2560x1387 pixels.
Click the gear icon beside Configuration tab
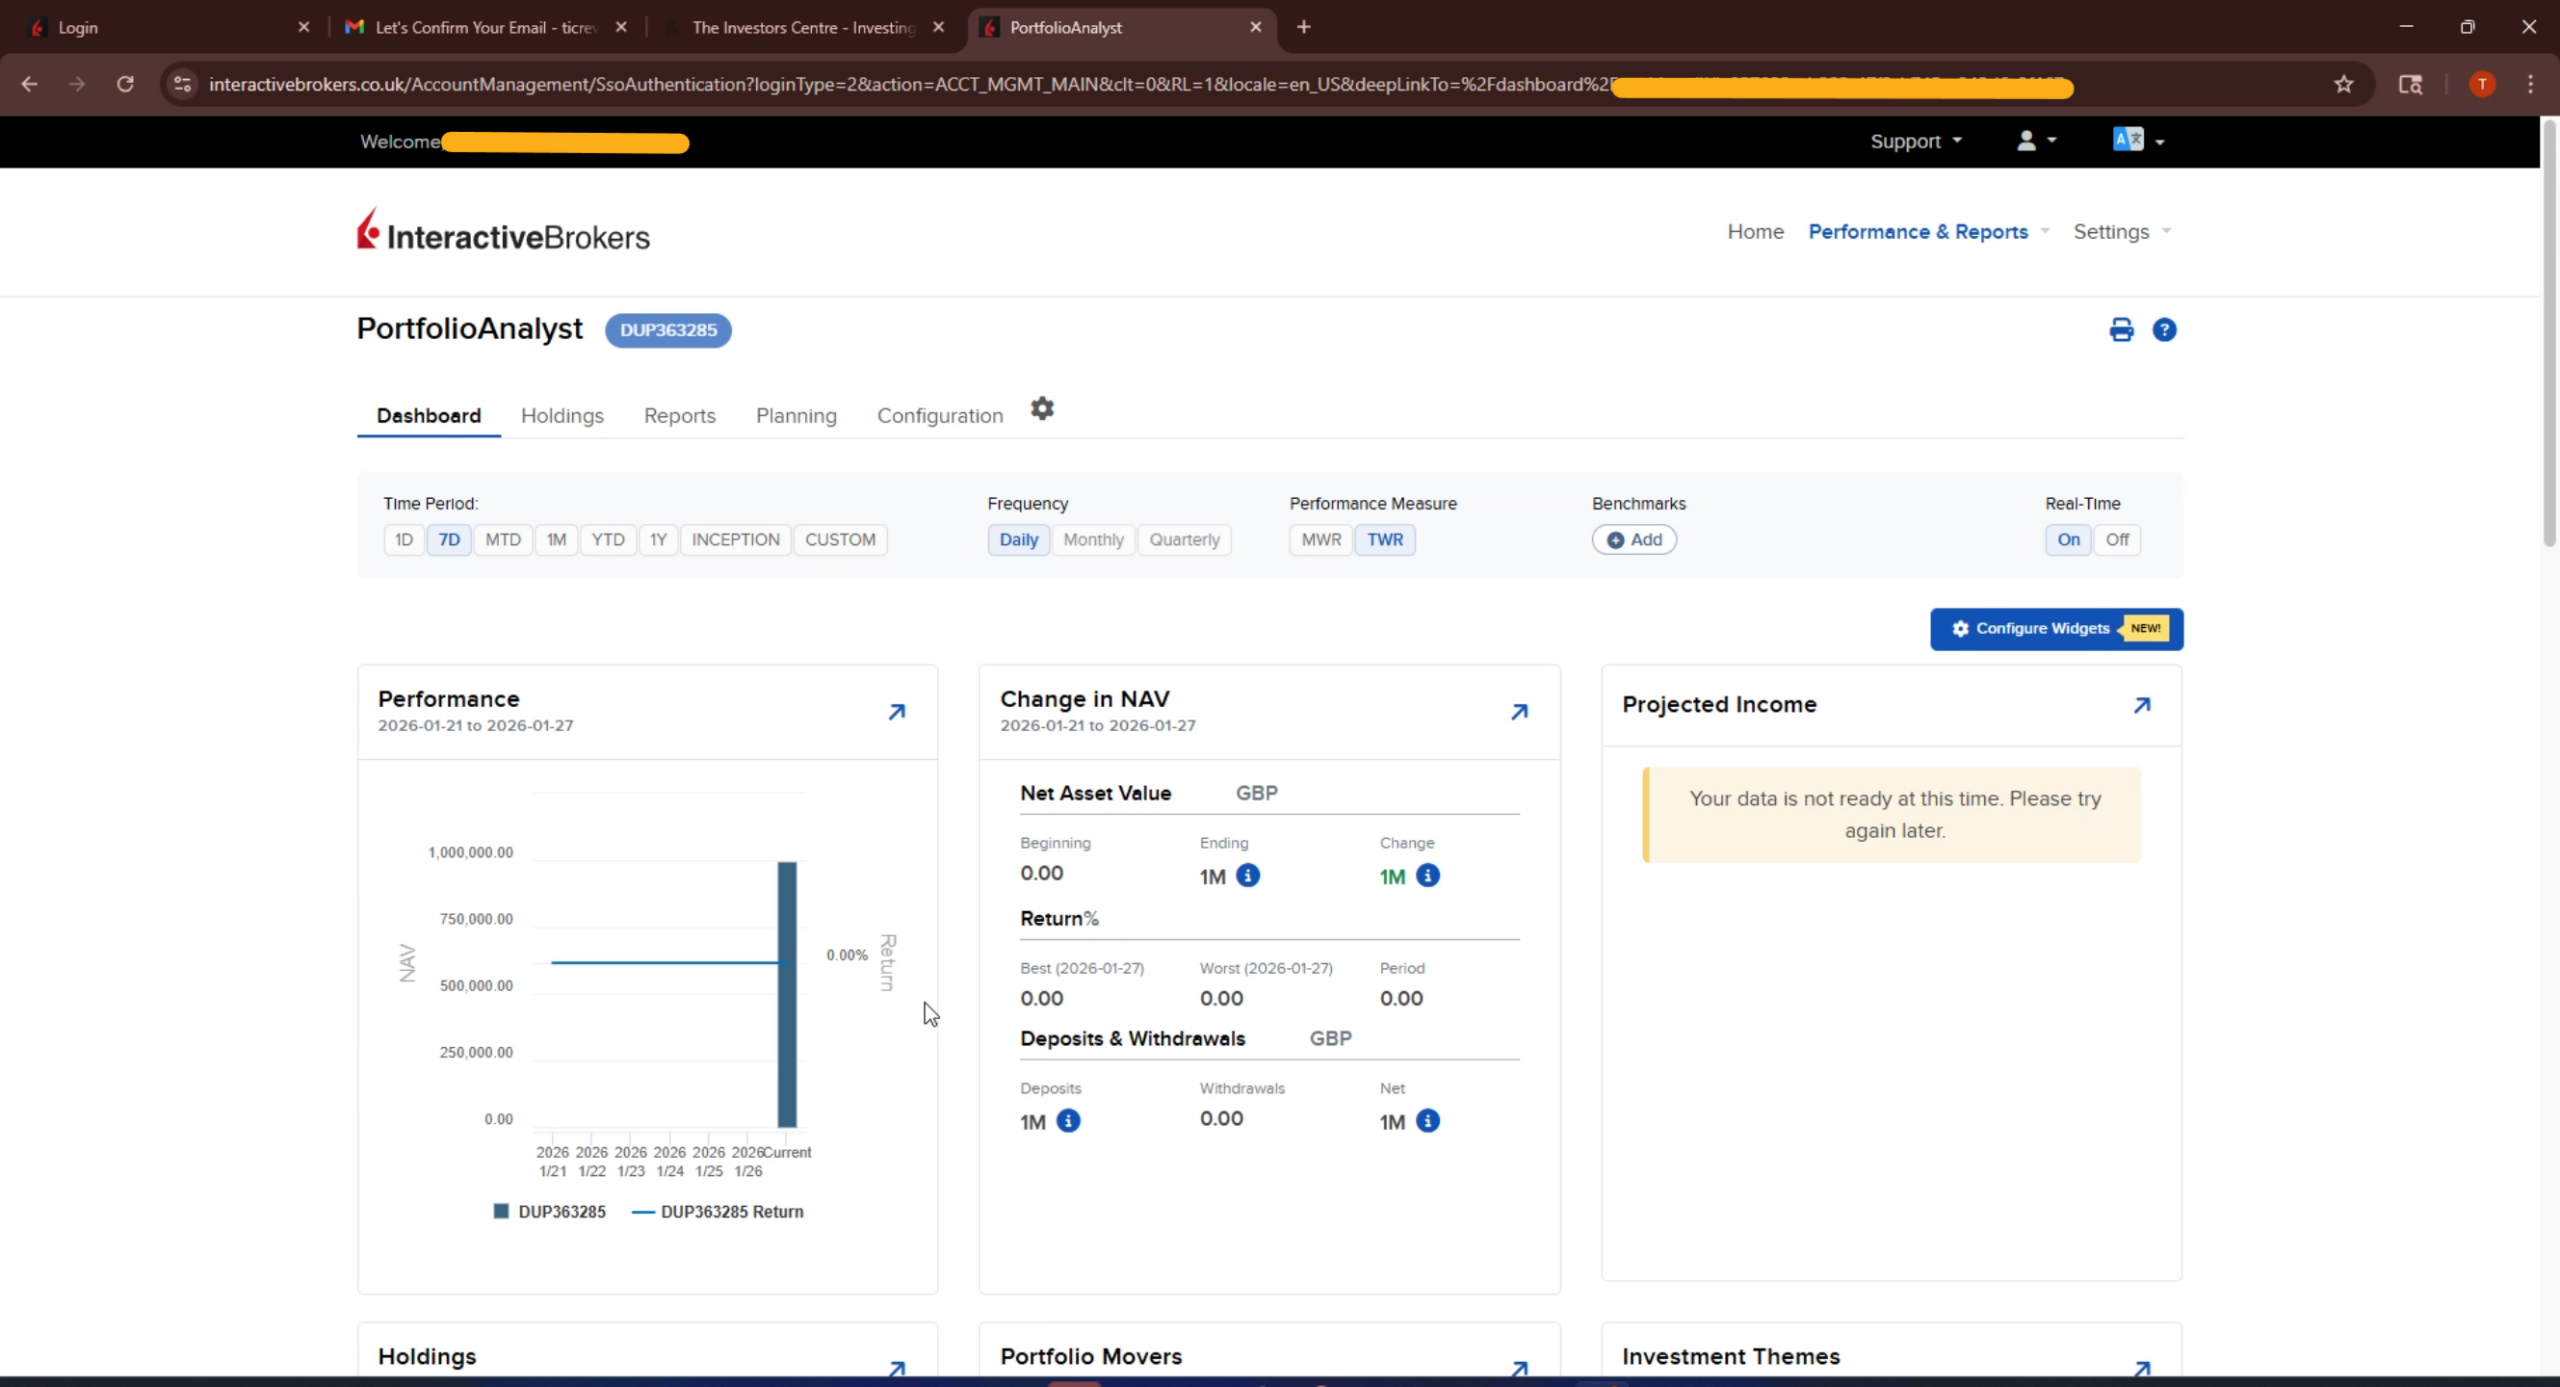(1042, 409)
